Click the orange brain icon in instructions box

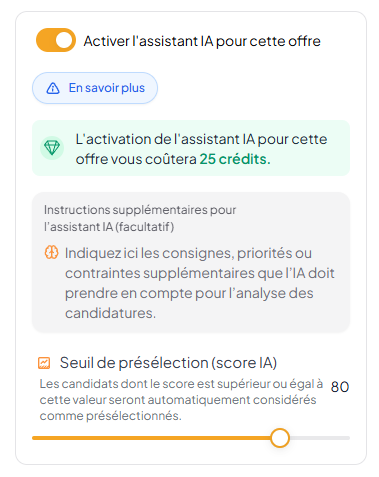[x=51, y=252]
